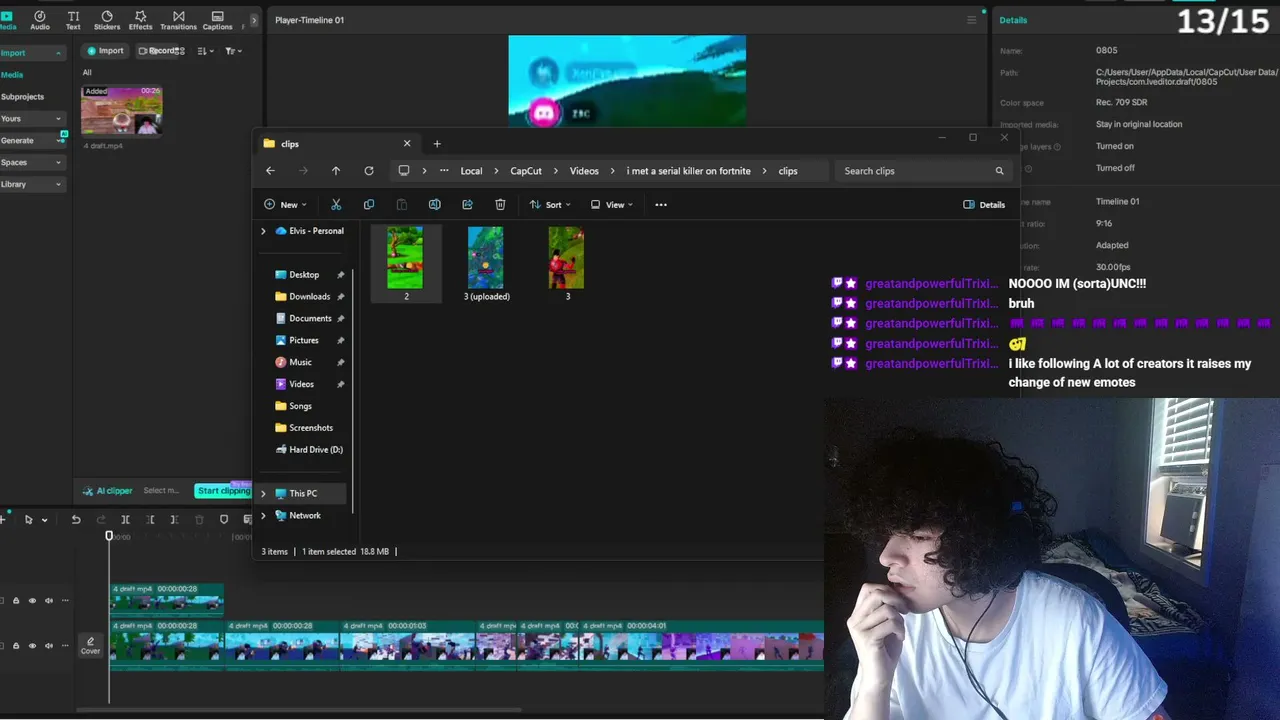The height and width of the screenshot is (720, 1280).
Task: Expand This PC in navigation pane
Action: coord(263,494)
